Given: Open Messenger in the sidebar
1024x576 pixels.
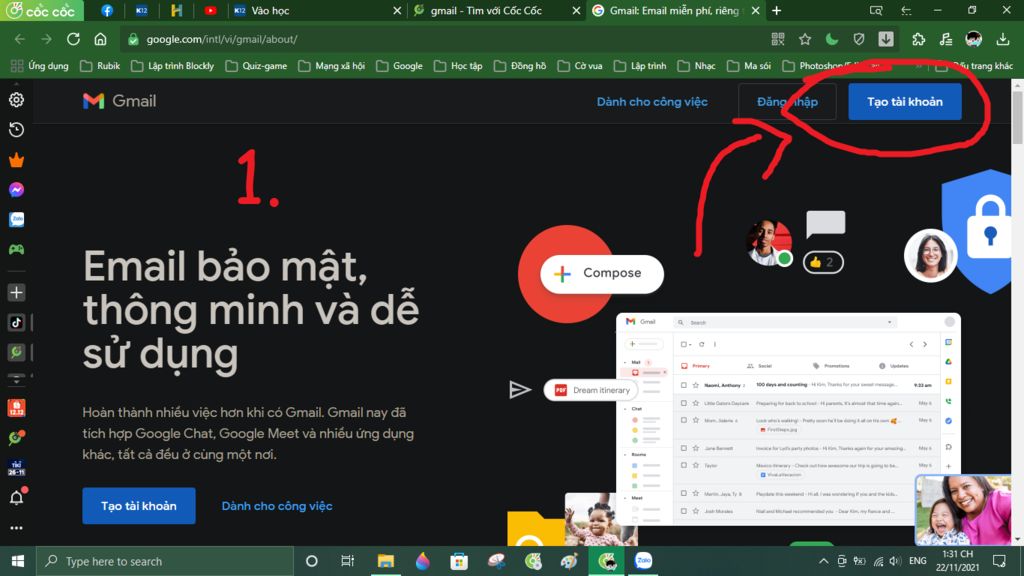Looking at the screenshot, I should click(16, 190).
